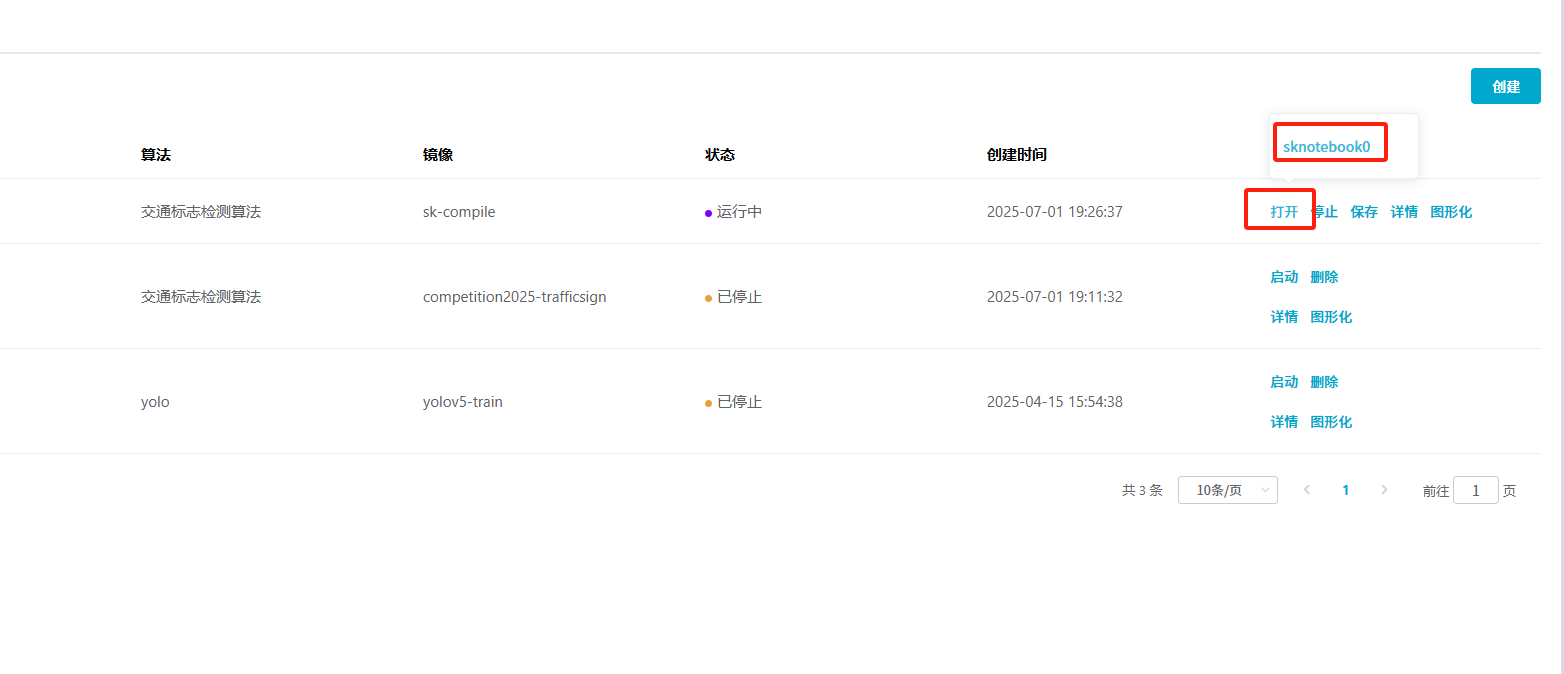Click the next page arrow
Screen dimensions: 1564x674
(x=1384, y=490)
